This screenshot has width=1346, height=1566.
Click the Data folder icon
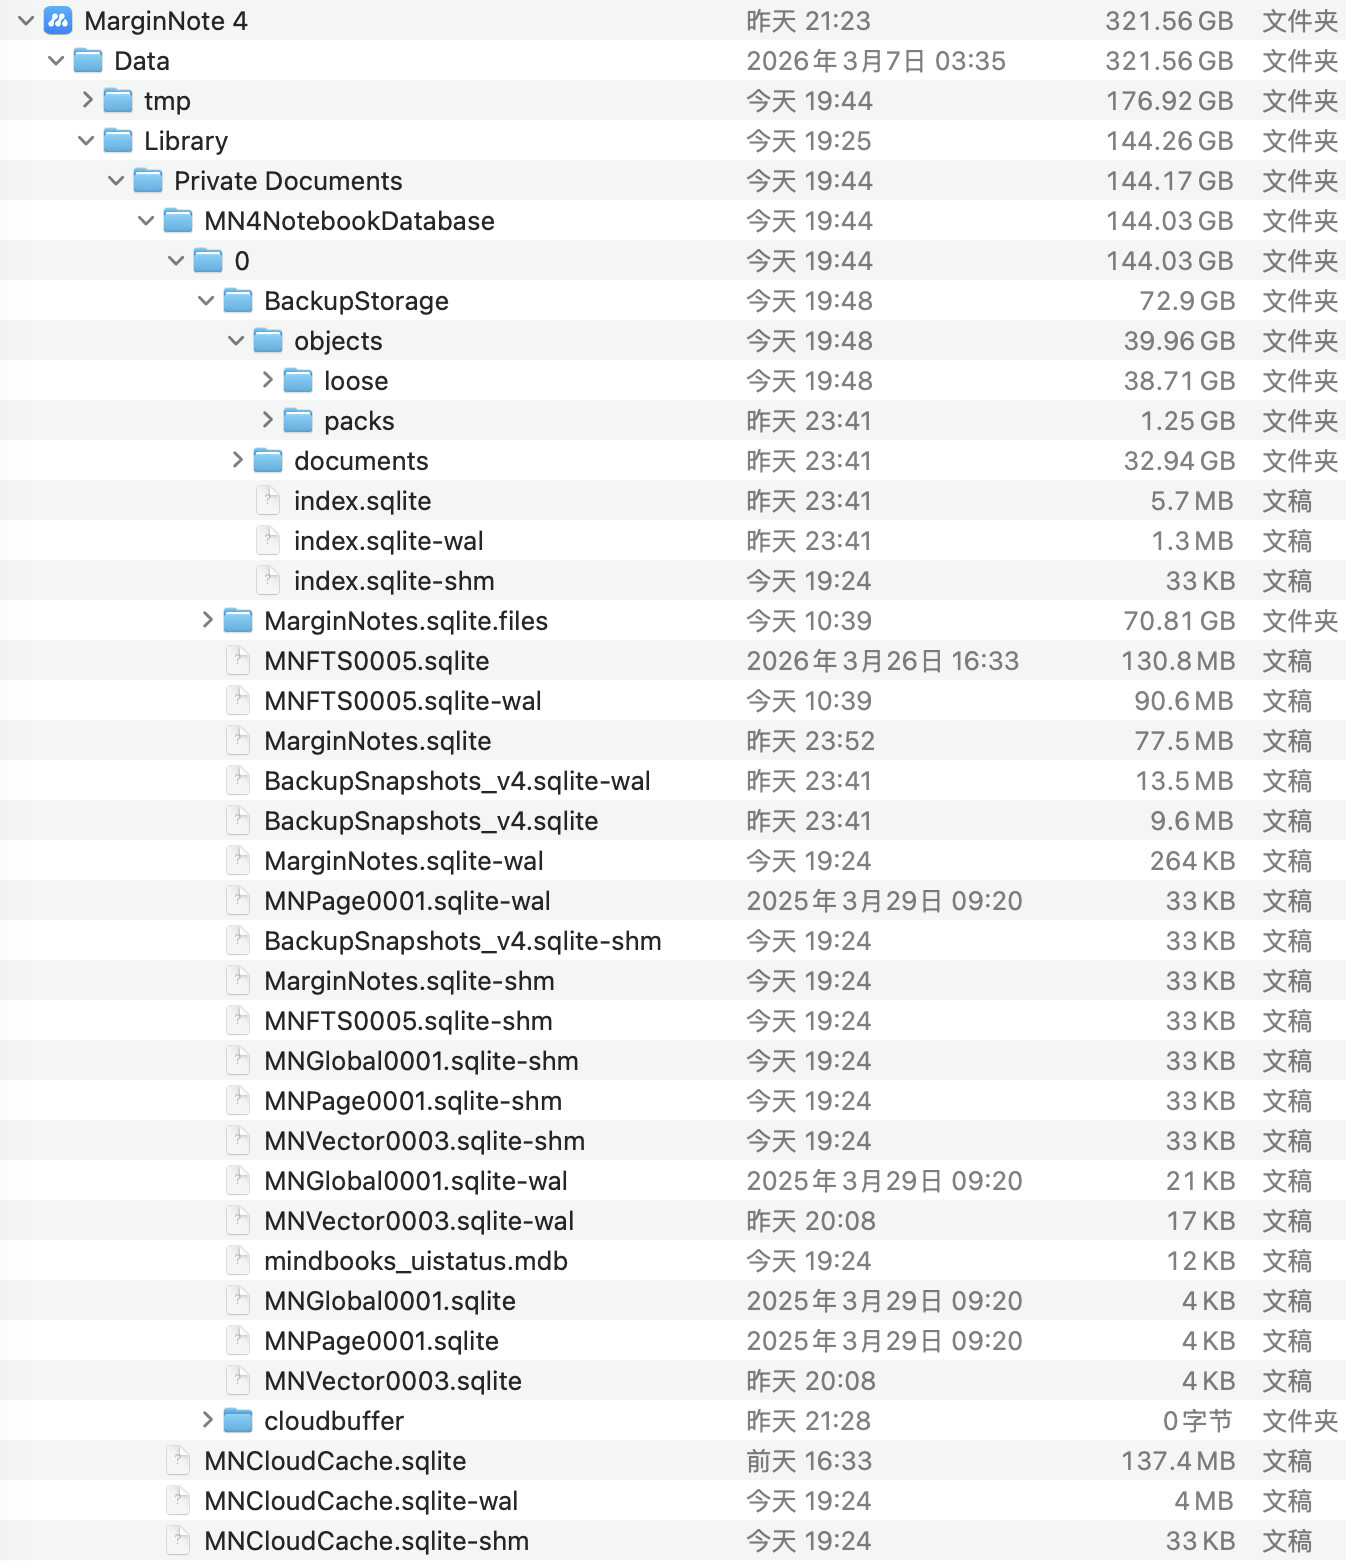88,61
